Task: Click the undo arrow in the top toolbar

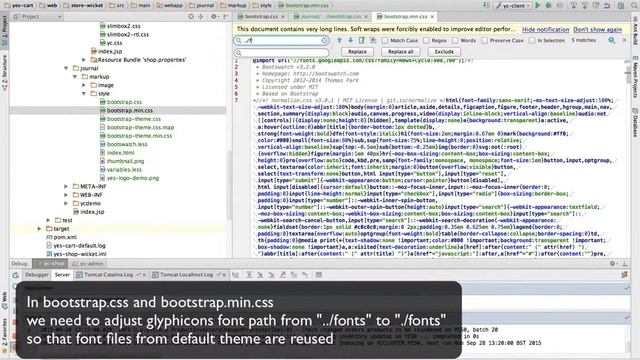Action: 607,5
